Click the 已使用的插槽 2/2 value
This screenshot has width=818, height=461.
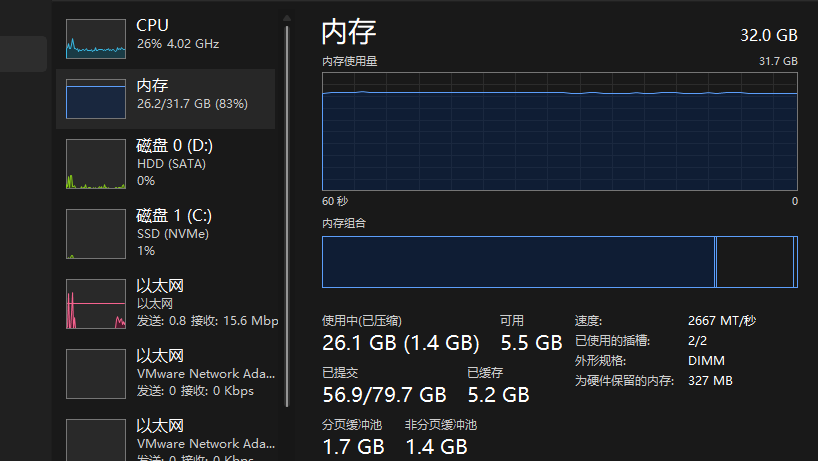click(697, 341)
